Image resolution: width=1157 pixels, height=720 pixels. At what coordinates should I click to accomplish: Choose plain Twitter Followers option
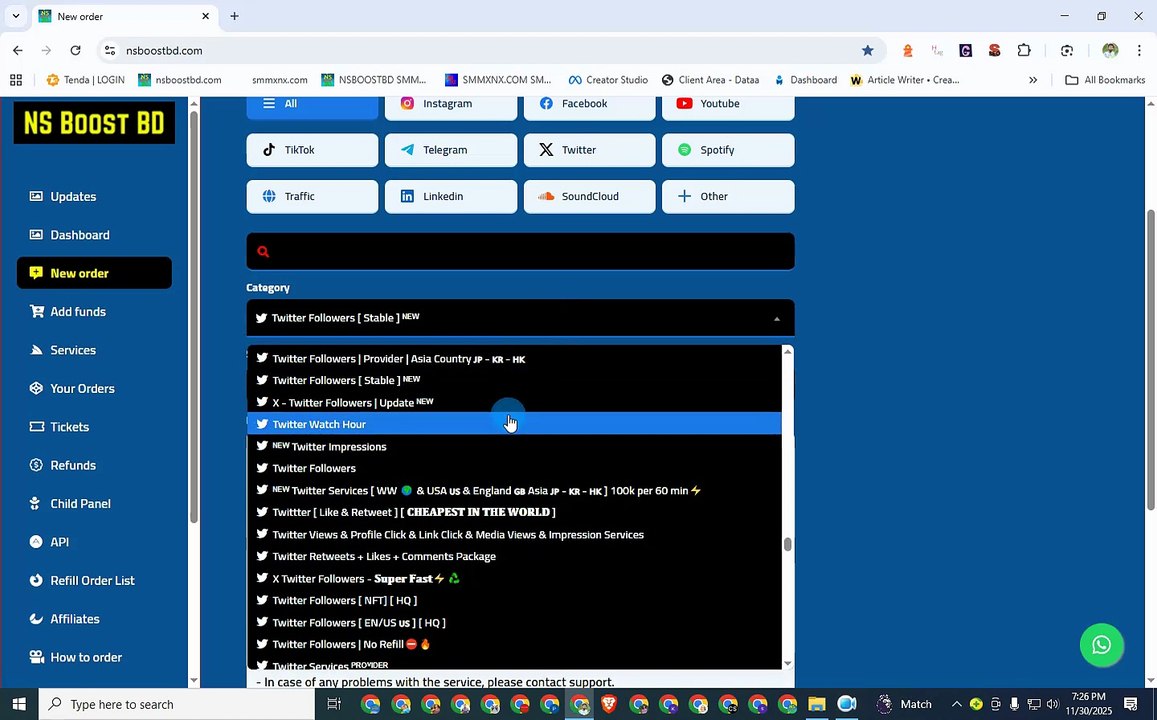click(x=514, y=468)
